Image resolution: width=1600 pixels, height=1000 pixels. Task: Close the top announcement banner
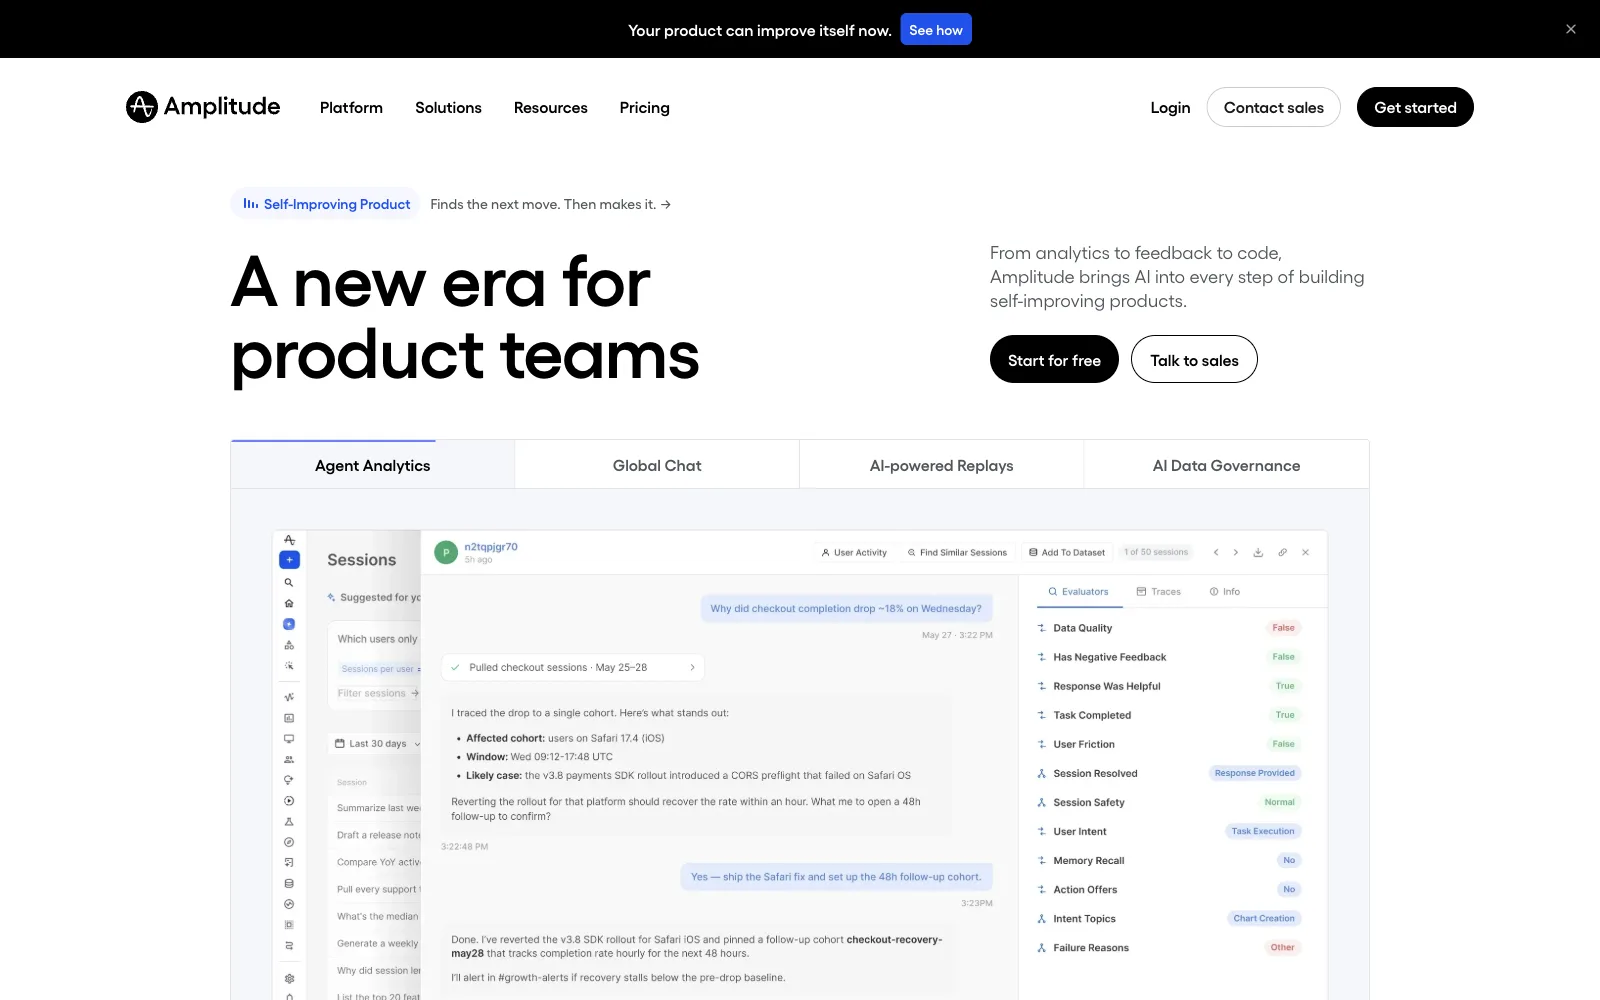pos(1571,29)
